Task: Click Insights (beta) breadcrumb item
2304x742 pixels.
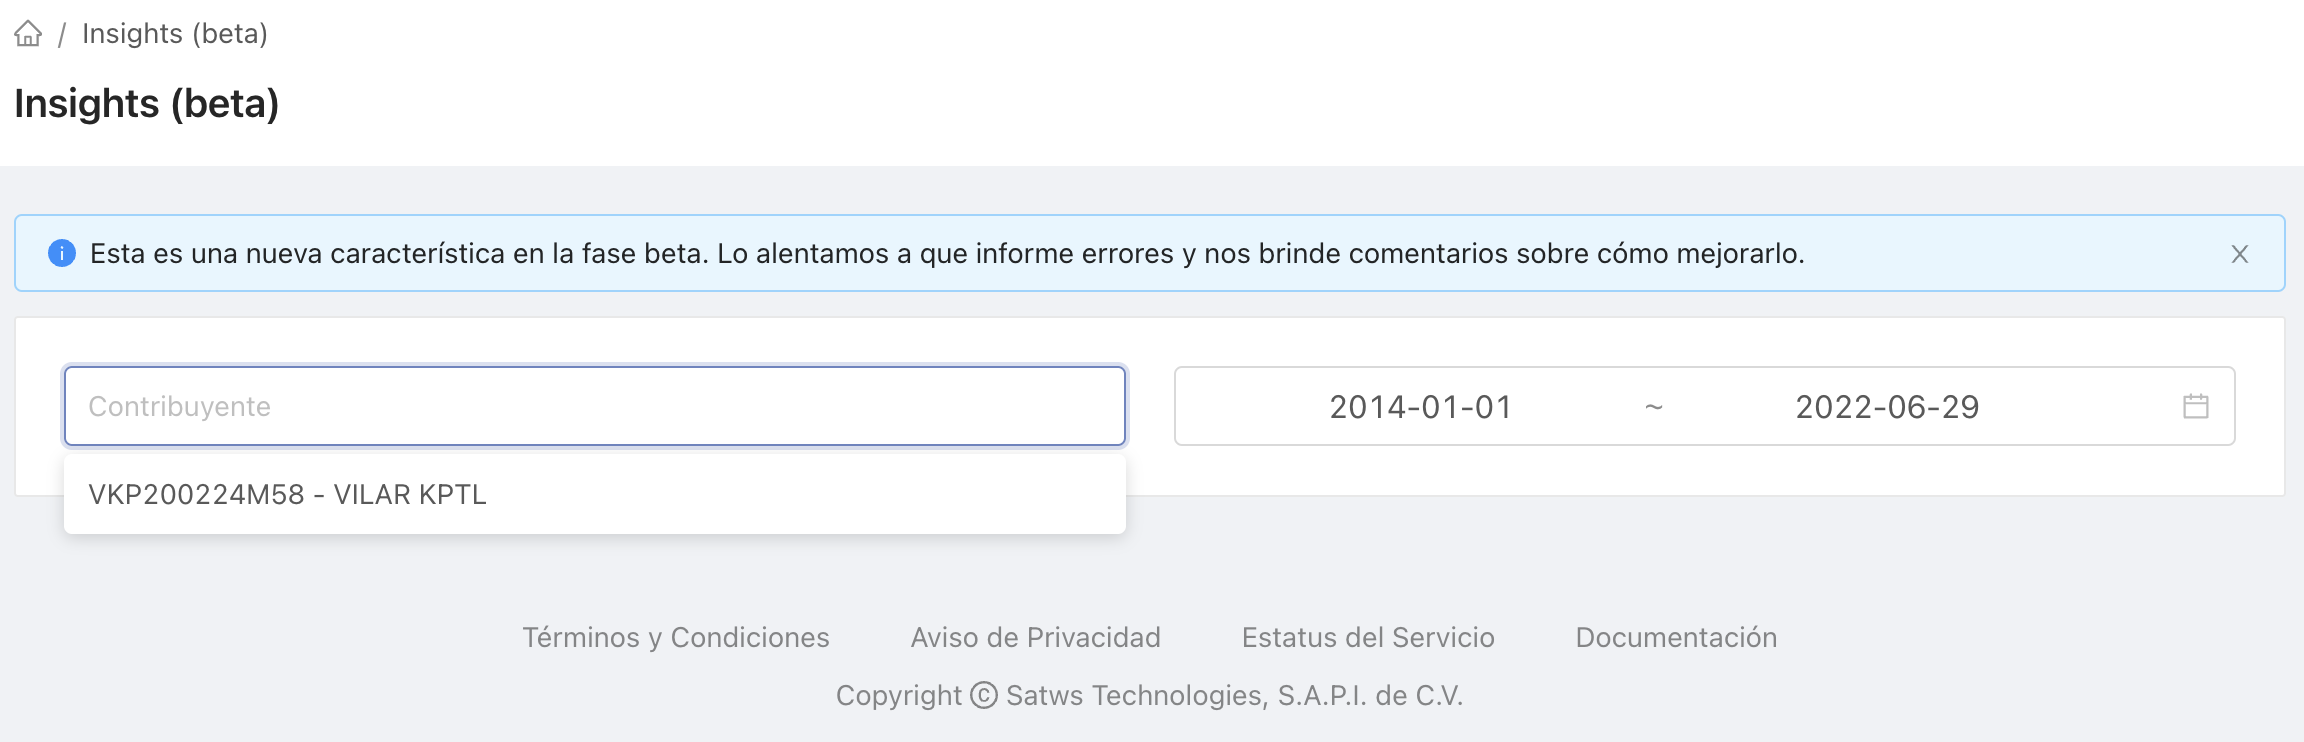Action: [x=175, y=34]
